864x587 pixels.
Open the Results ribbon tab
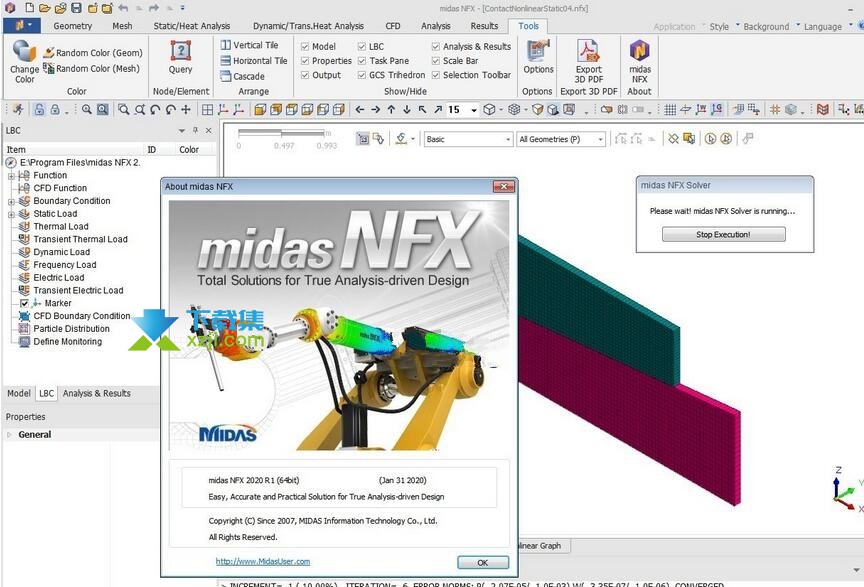point(484,26)
